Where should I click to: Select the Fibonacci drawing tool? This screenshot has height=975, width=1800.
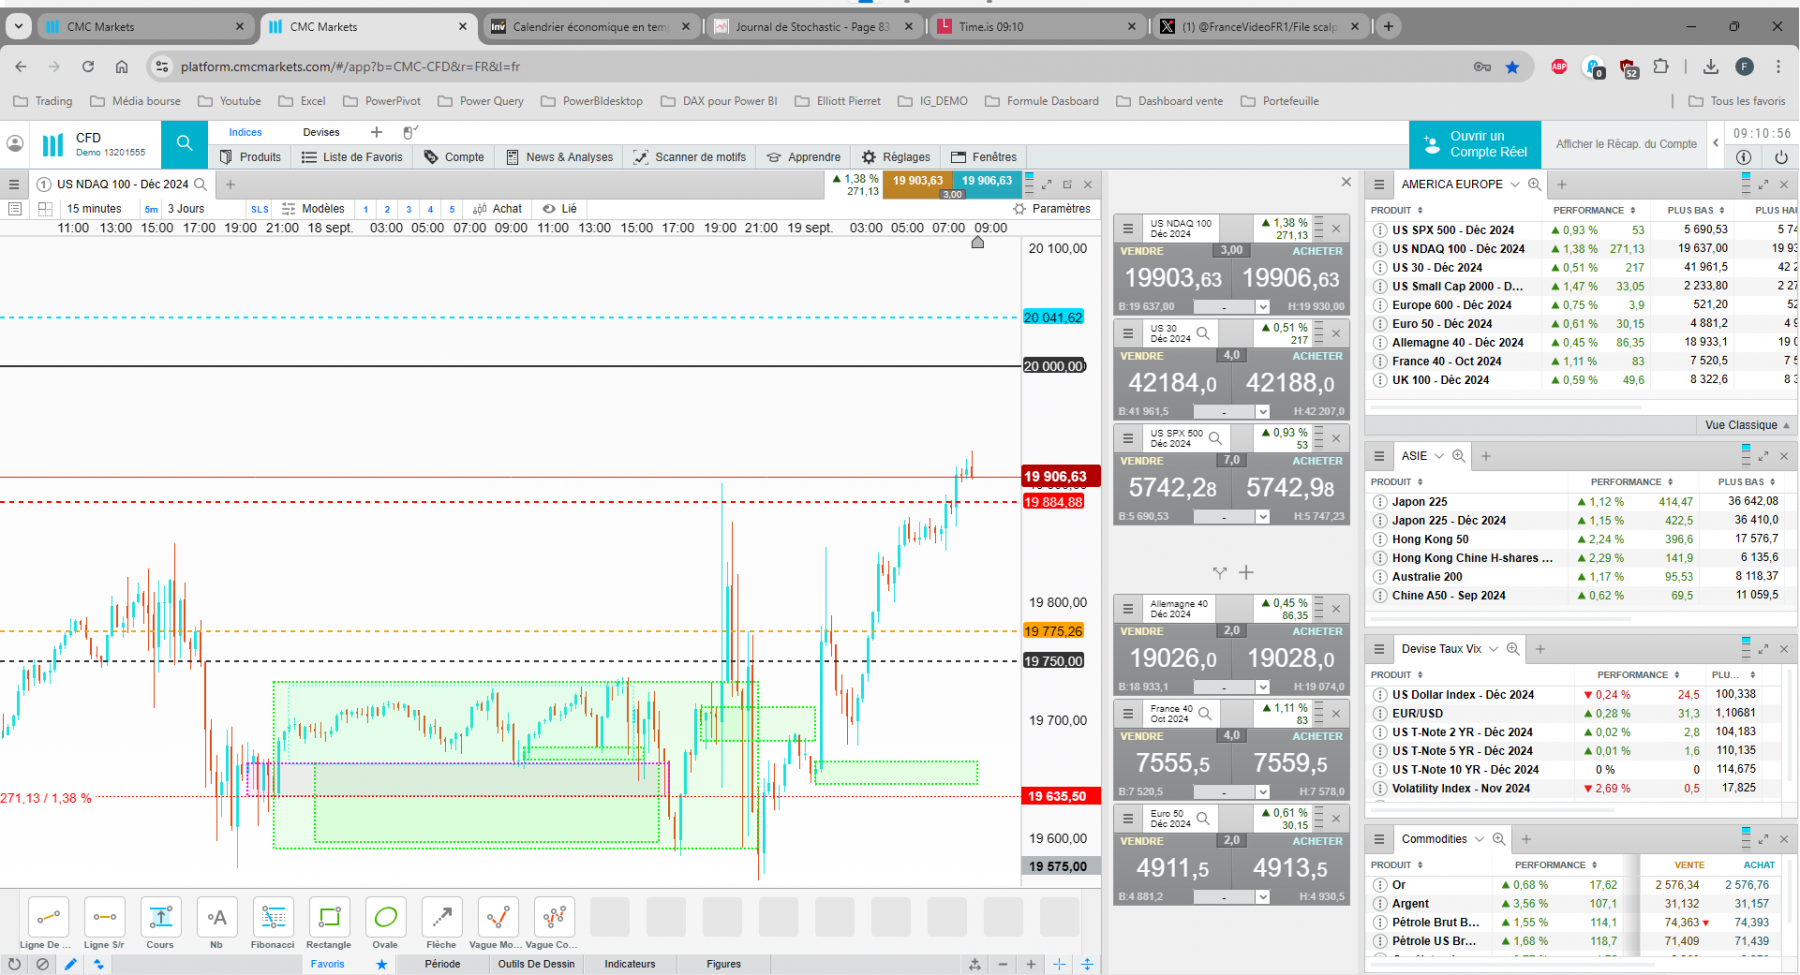pyautogui.click(x=272, y=924)
